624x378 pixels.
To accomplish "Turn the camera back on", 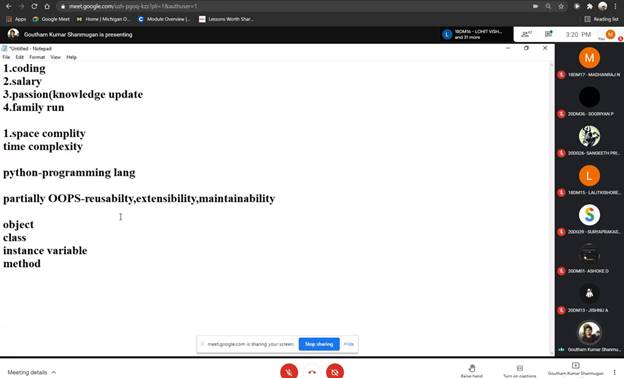I will [335, 372].
